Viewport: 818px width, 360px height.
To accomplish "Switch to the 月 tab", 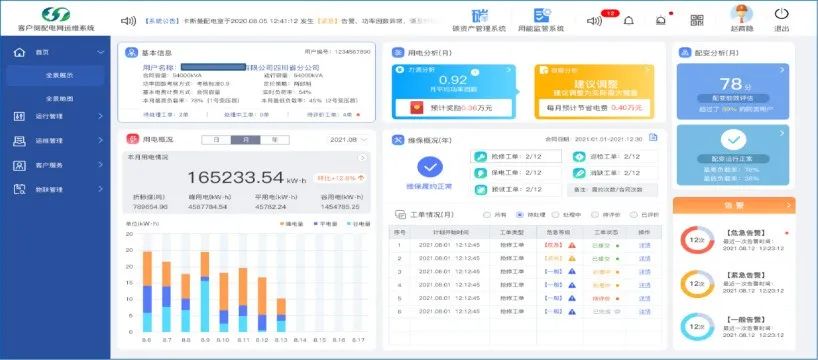I will (x=245, y=140).
